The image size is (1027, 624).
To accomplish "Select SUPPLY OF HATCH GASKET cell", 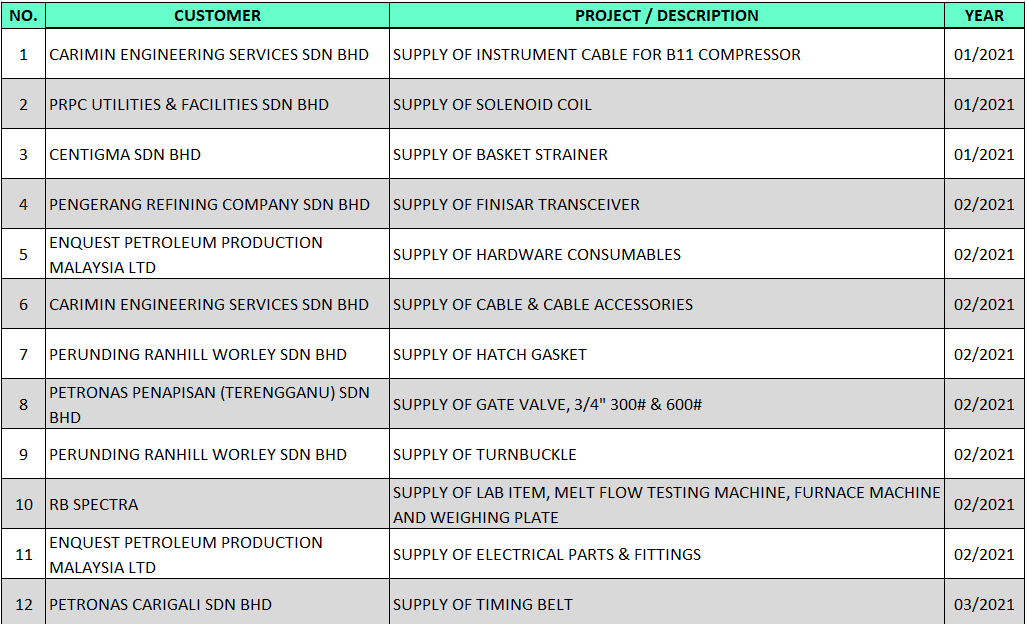I will tap(490, 354).
